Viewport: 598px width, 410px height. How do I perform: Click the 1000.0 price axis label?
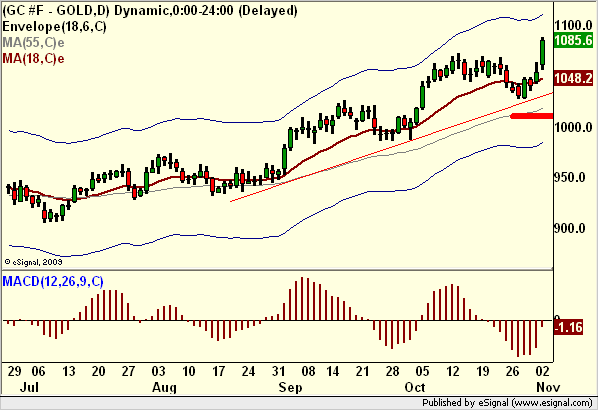tap(573, 127)
